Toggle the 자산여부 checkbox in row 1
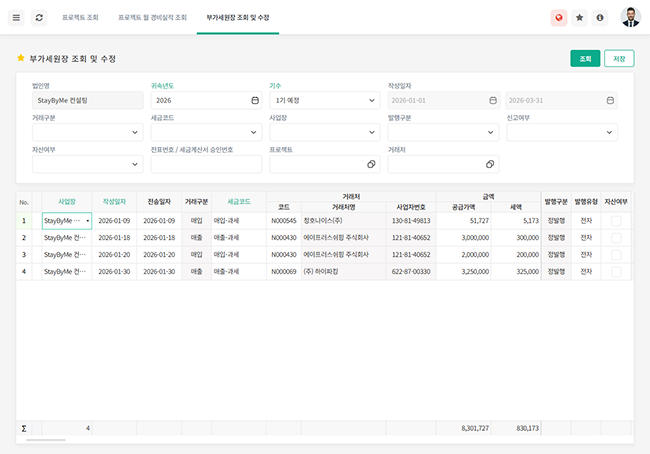Viewport: 650px width, 454px height. [x=616, y=220]
